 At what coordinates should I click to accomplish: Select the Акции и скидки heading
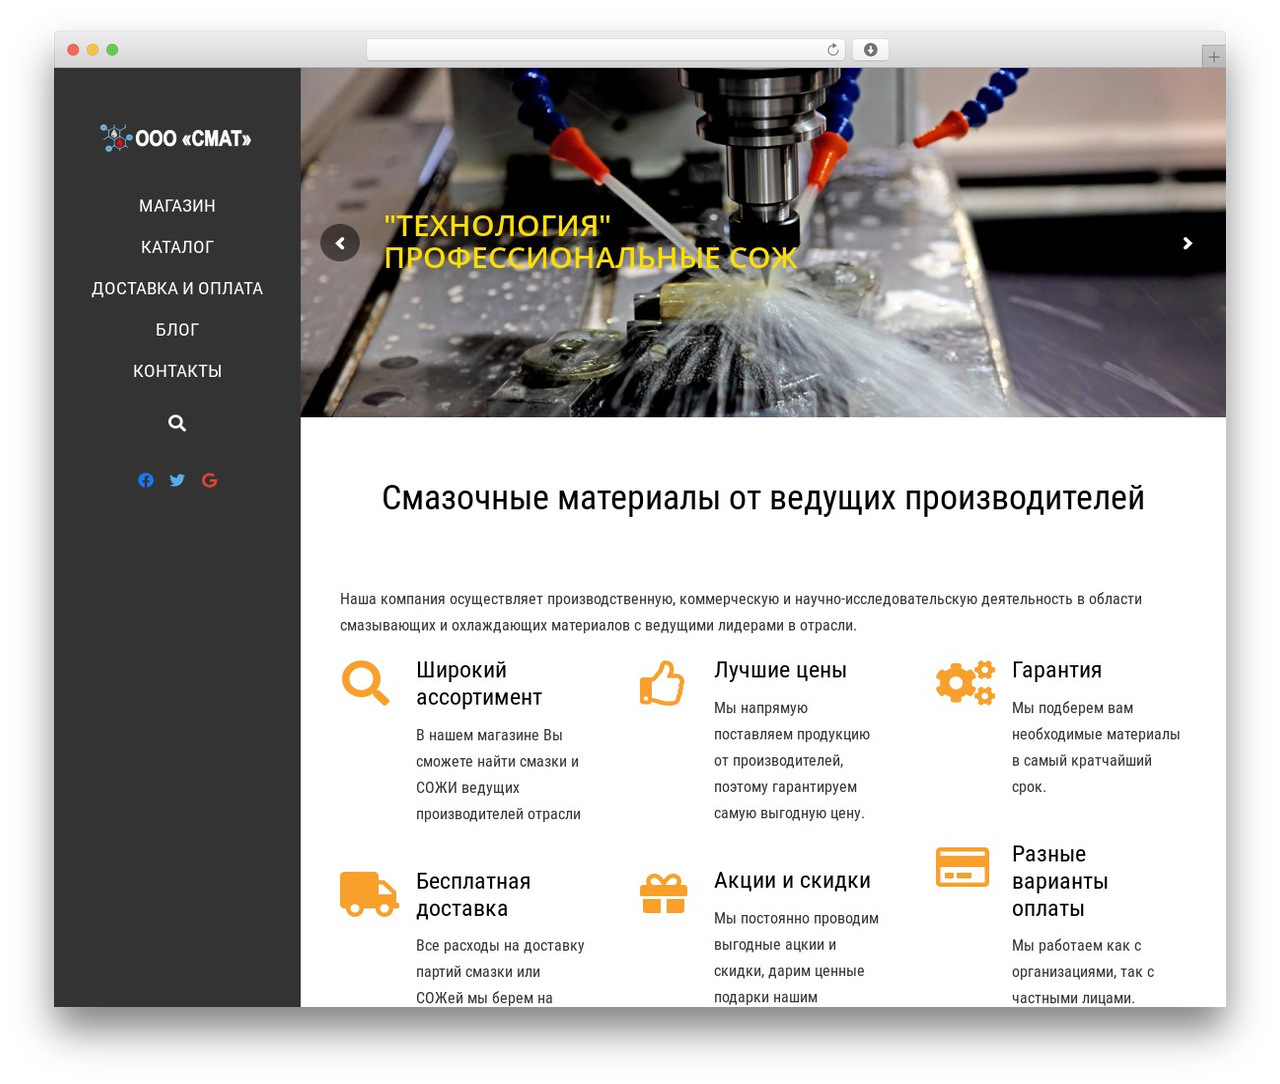(792, 880)
